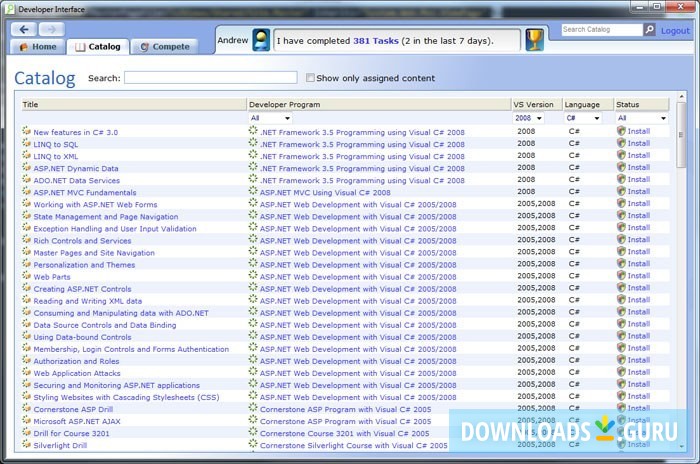700x464 pixels.
Task: Sort by the Title column header
Action: point(134,105)
